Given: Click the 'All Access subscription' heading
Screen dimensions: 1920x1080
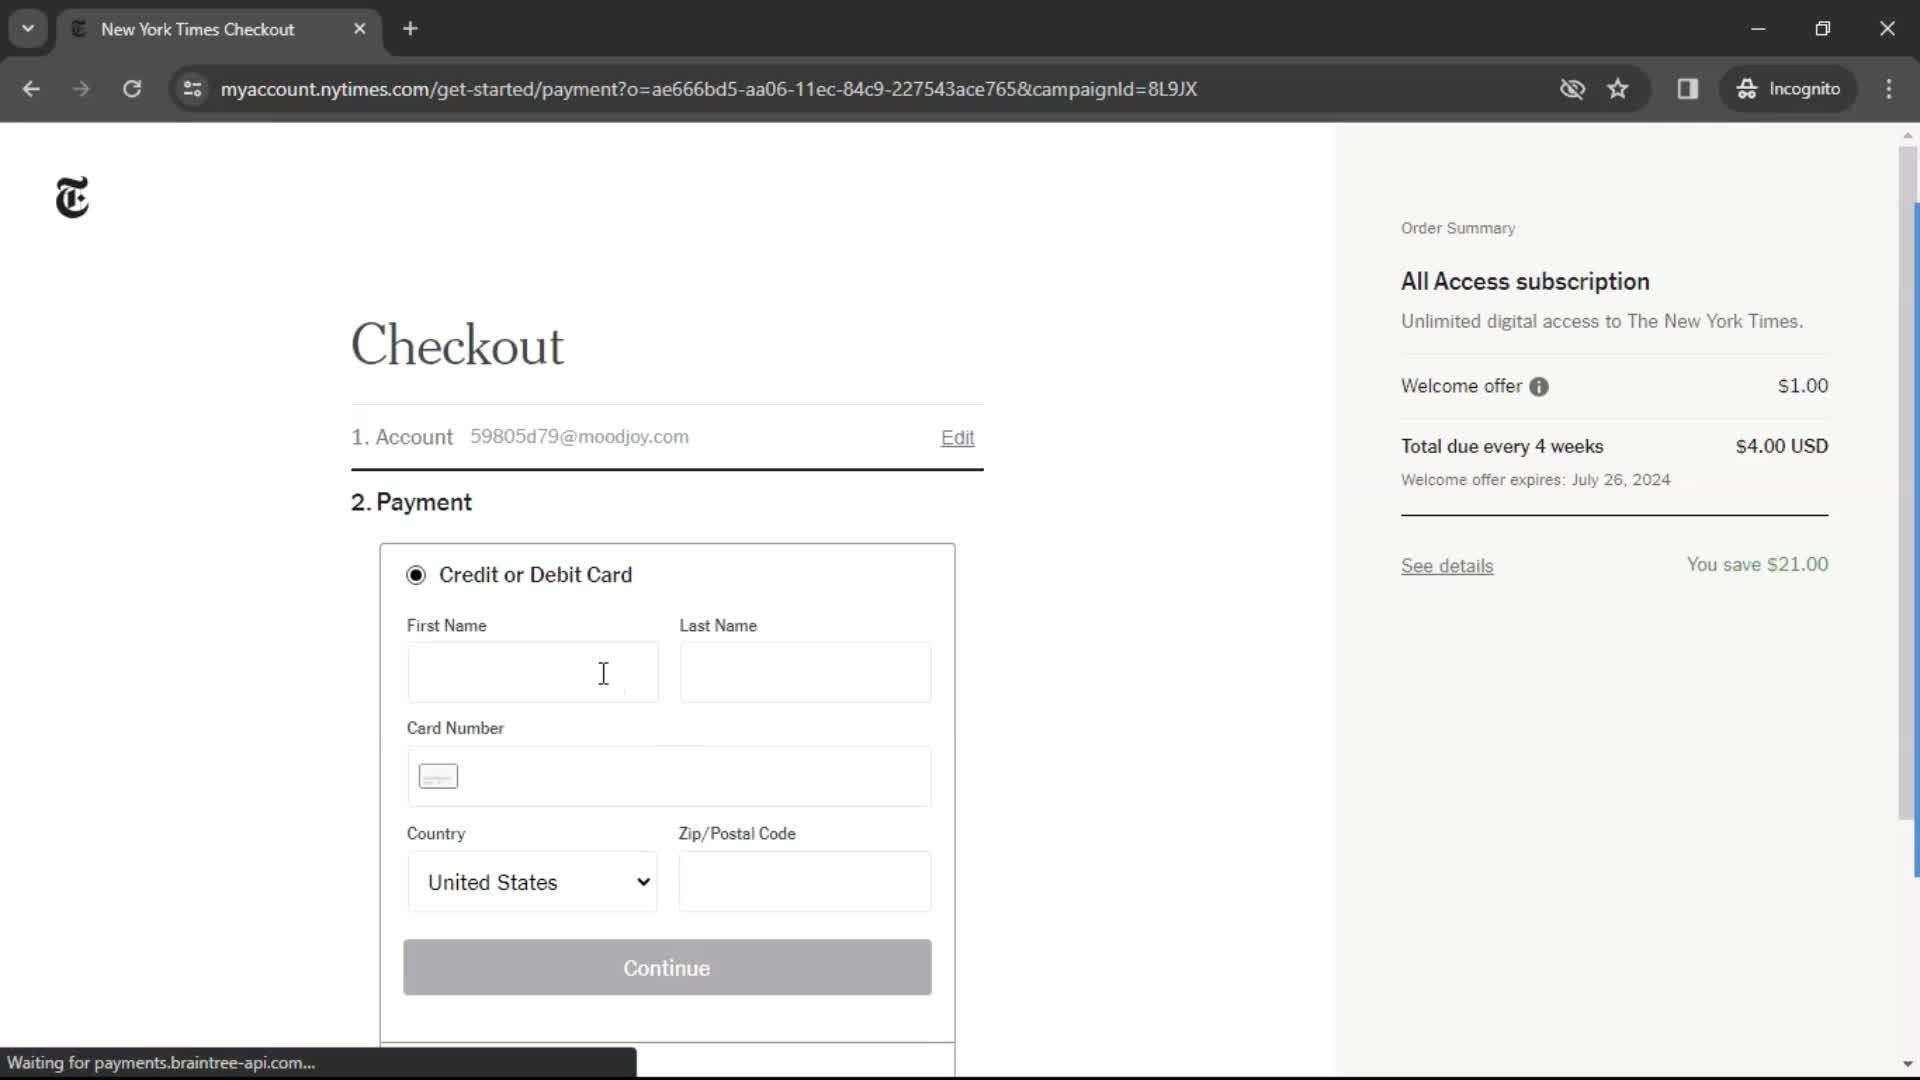Looking at the screenshot, I should coord(1525,282).
